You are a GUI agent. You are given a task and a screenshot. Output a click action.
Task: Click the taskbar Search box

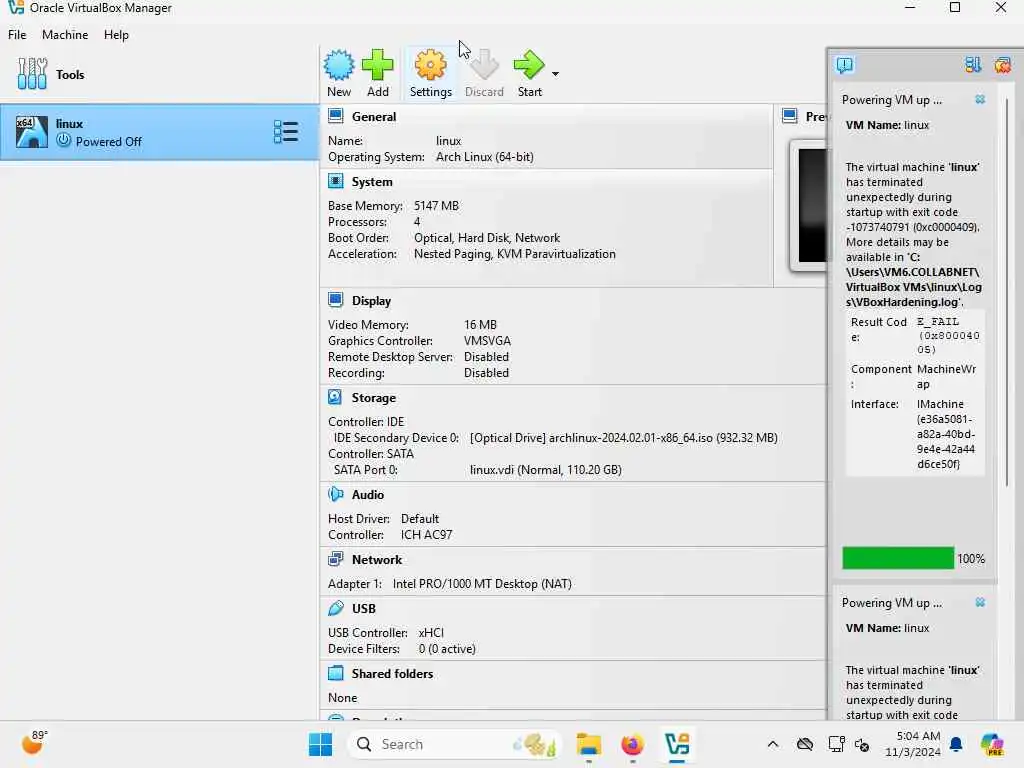click(455, 744)
